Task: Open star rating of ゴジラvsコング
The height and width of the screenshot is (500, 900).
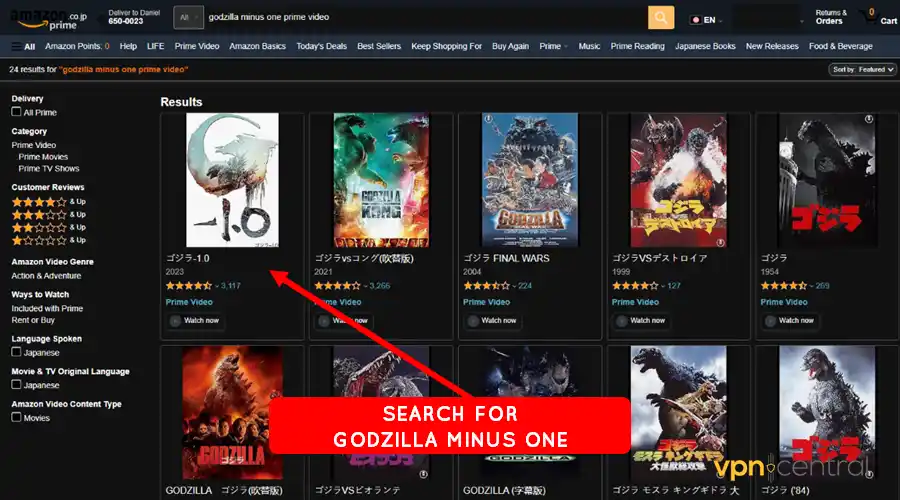Action: 338,285
